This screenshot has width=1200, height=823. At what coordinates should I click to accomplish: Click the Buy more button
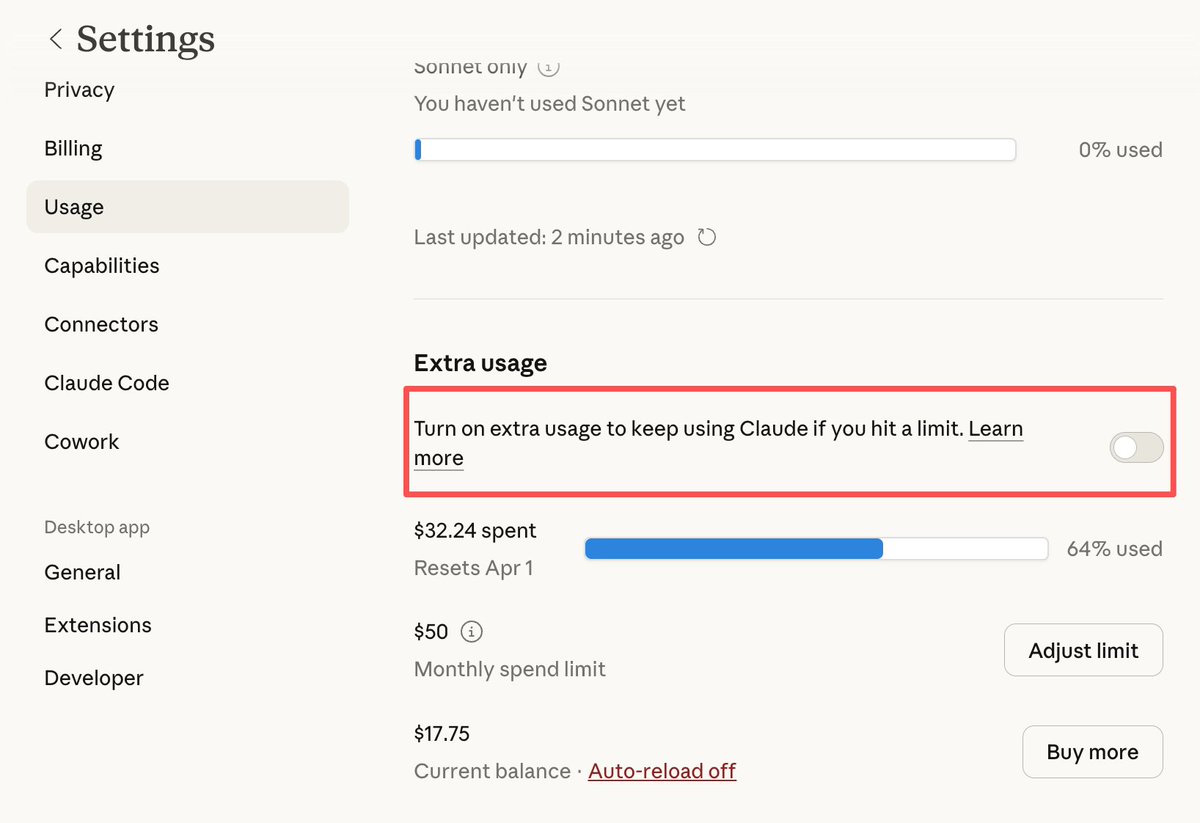[1092, 752]
